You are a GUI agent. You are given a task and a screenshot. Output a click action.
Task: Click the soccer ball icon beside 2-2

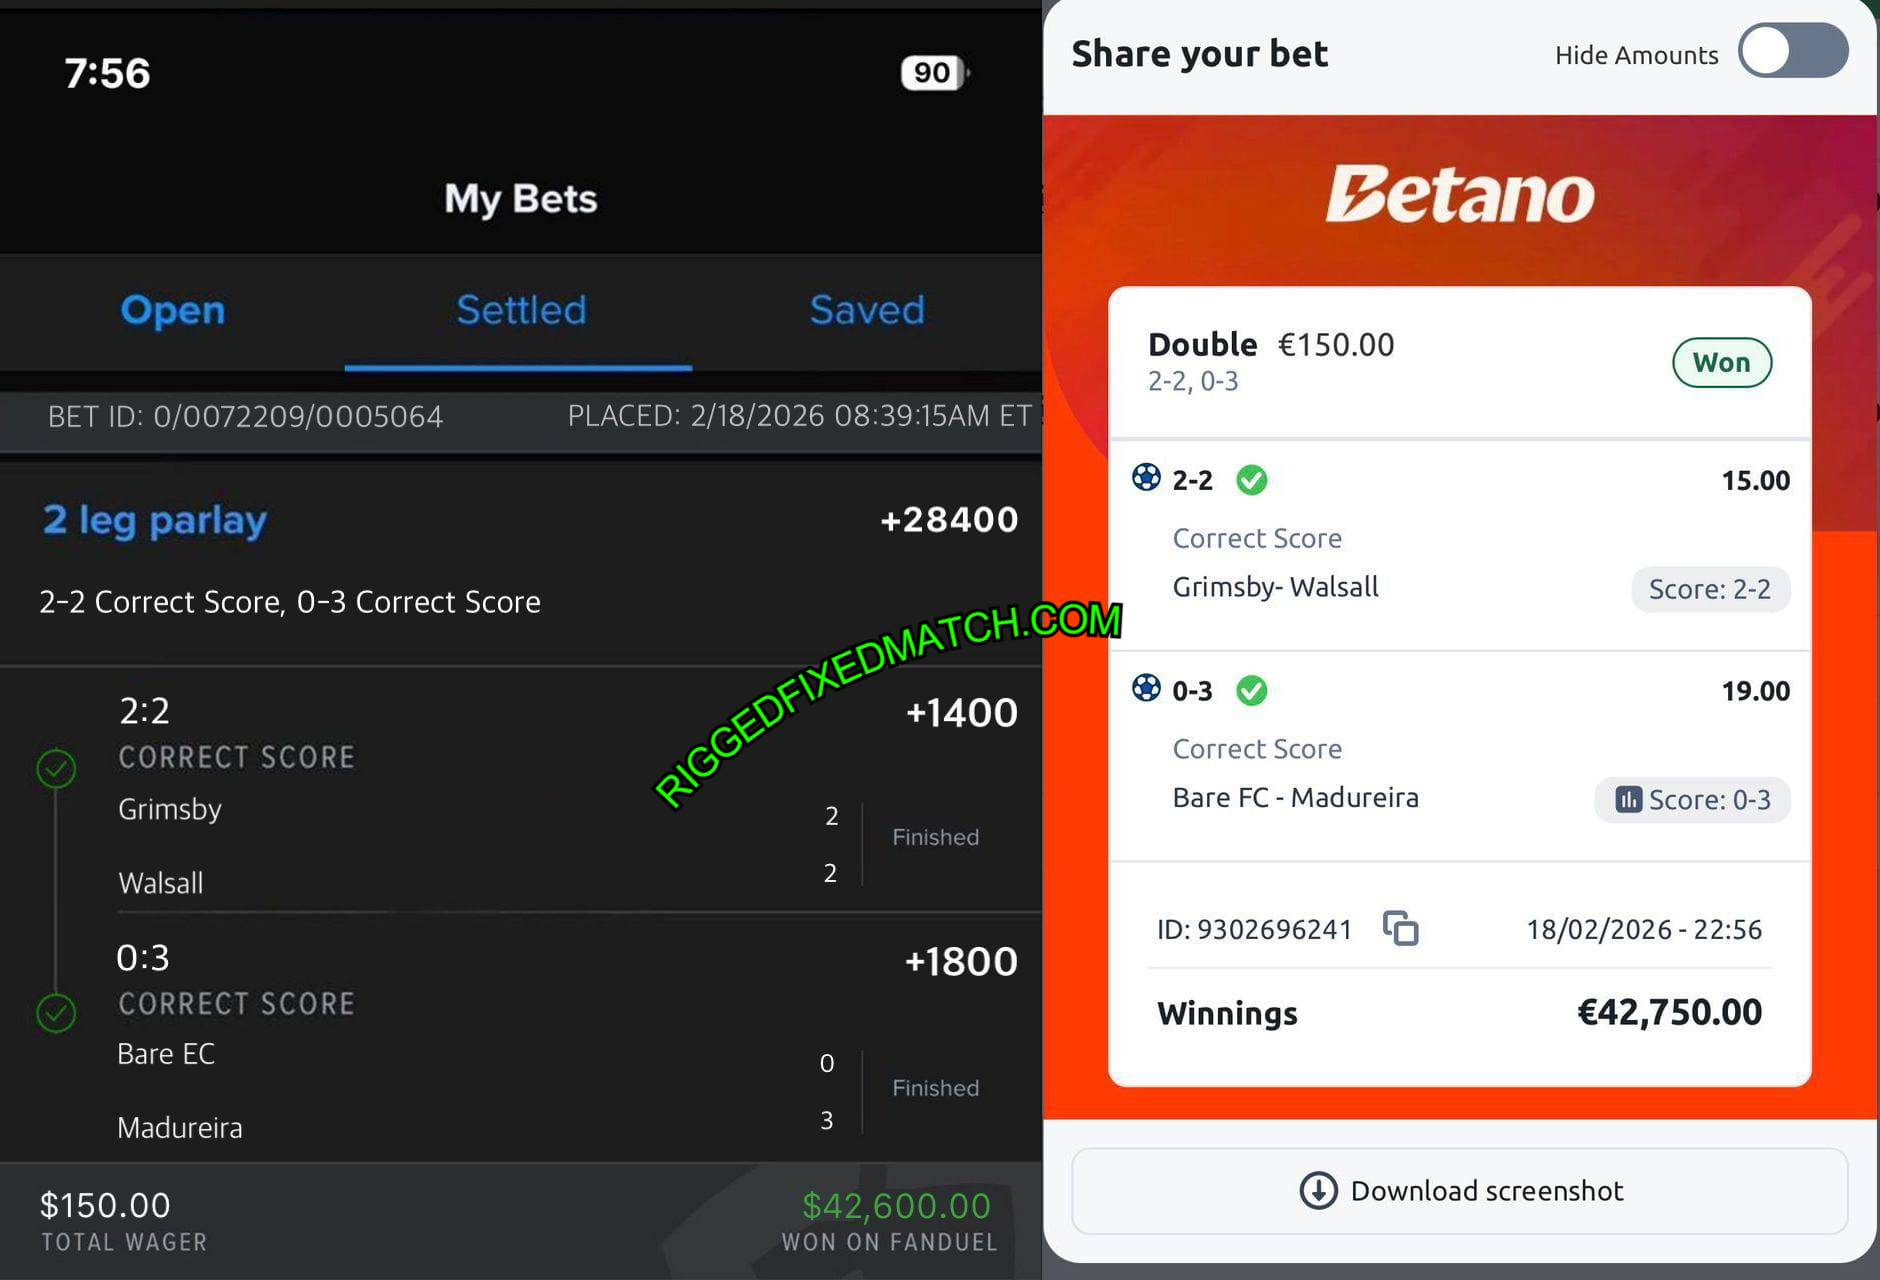[x=1146, y=477]
